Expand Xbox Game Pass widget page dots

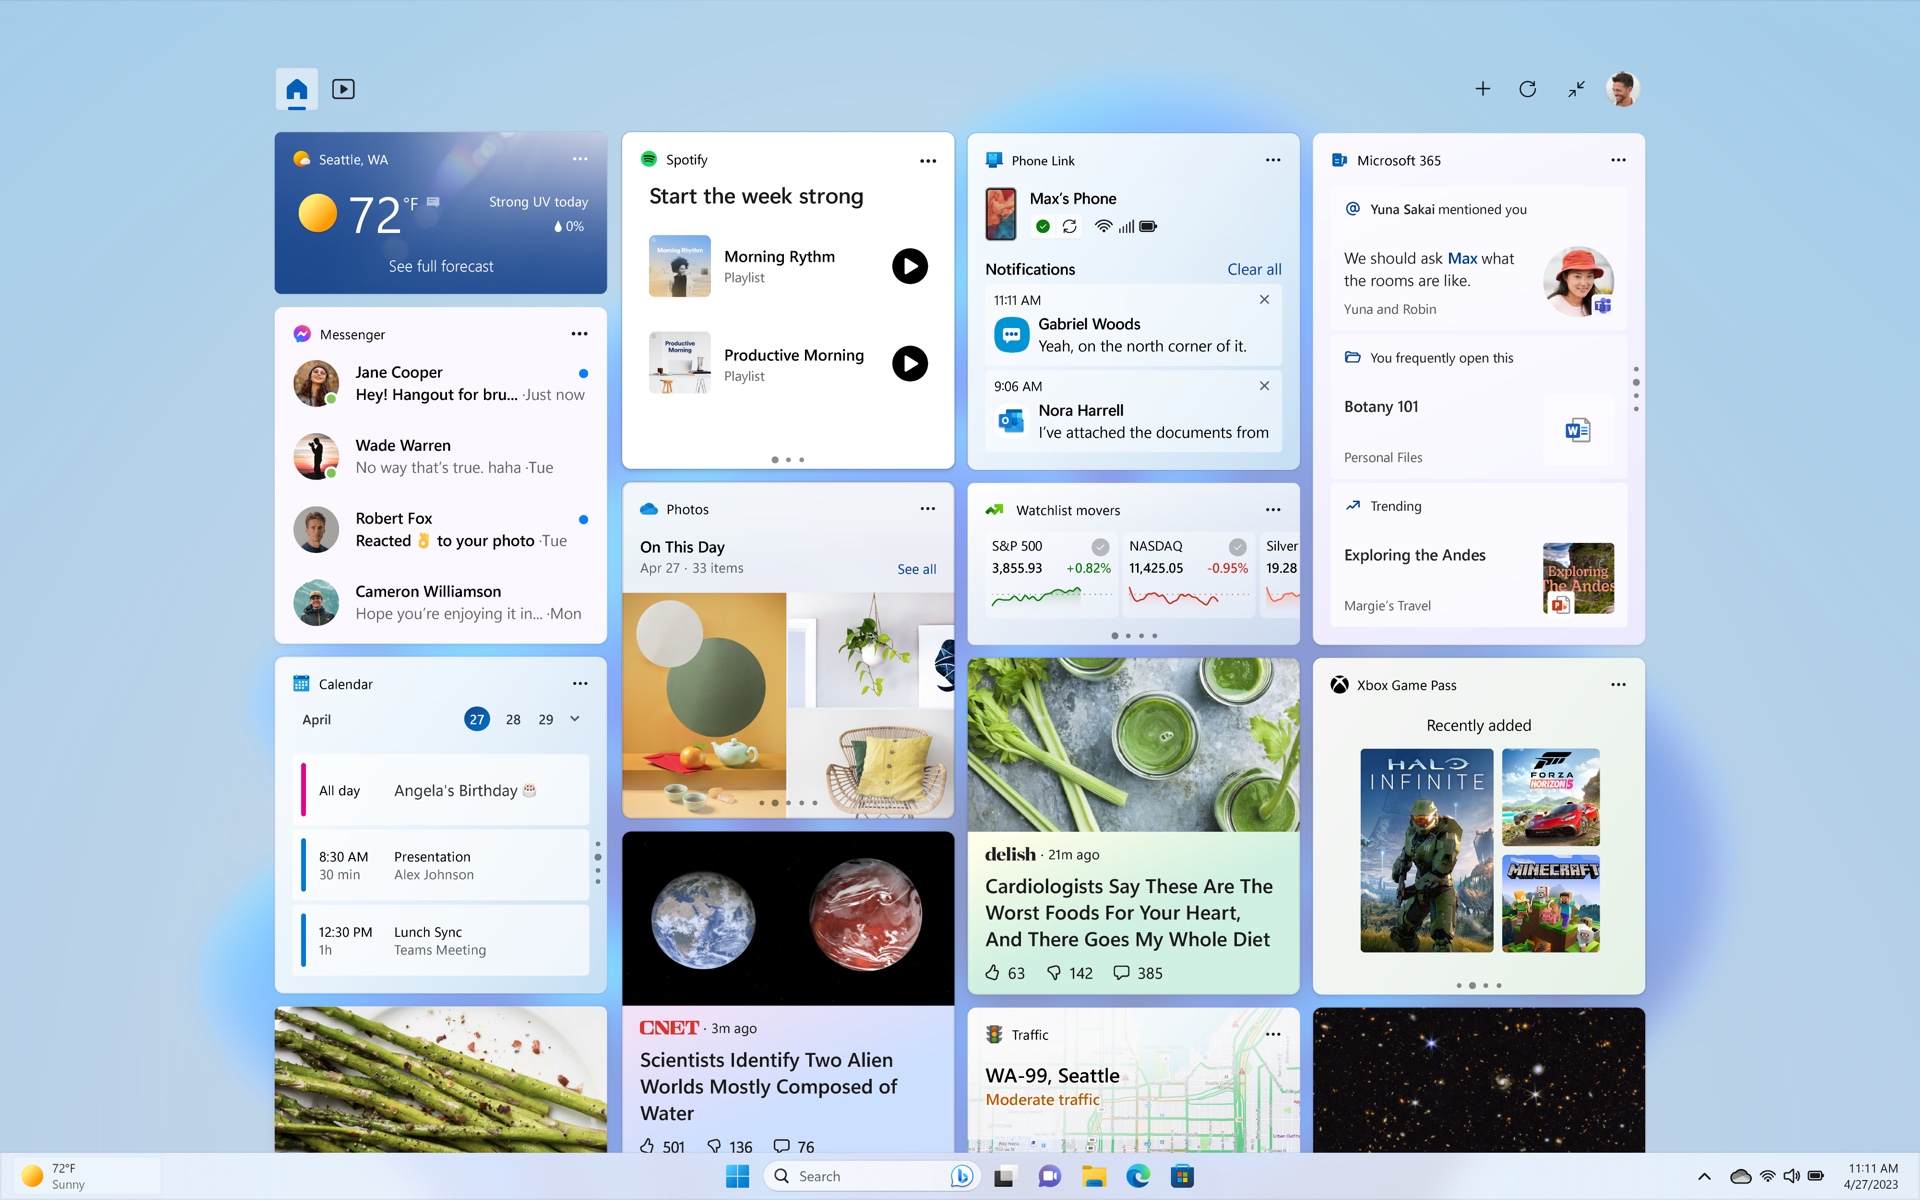(1479, 986)
